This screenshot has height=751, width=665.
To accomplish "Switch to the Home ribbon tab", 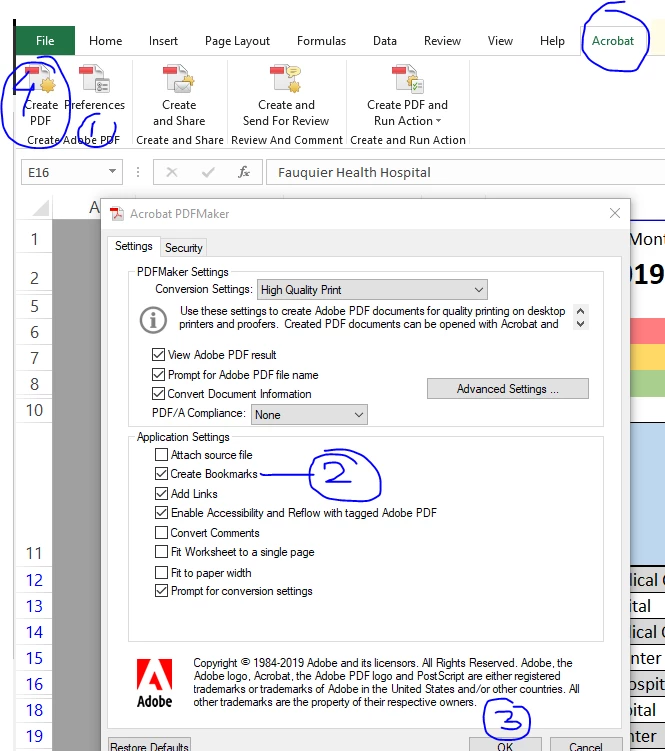I will 105,41.
